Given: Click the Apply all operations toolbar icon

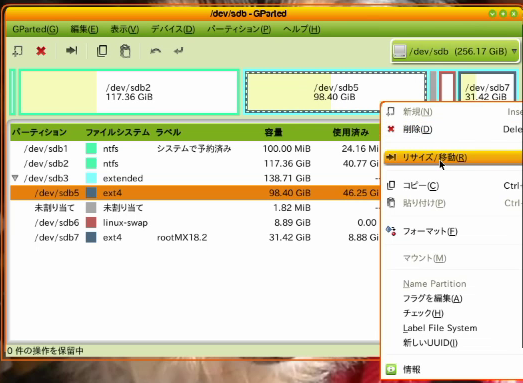Looking at the screenshot, I should coord(178,51).
